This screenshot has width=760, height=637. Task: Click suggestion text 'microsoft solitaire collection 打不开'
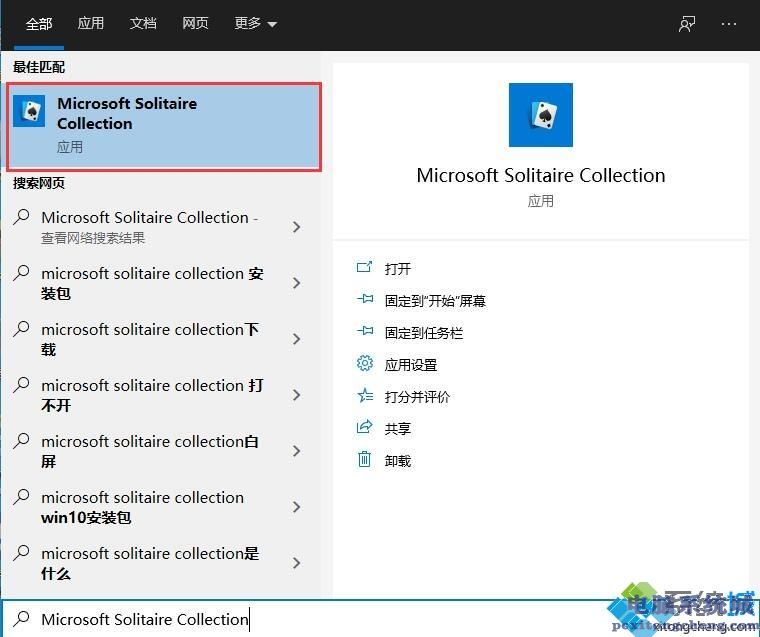tap(152, 395)
